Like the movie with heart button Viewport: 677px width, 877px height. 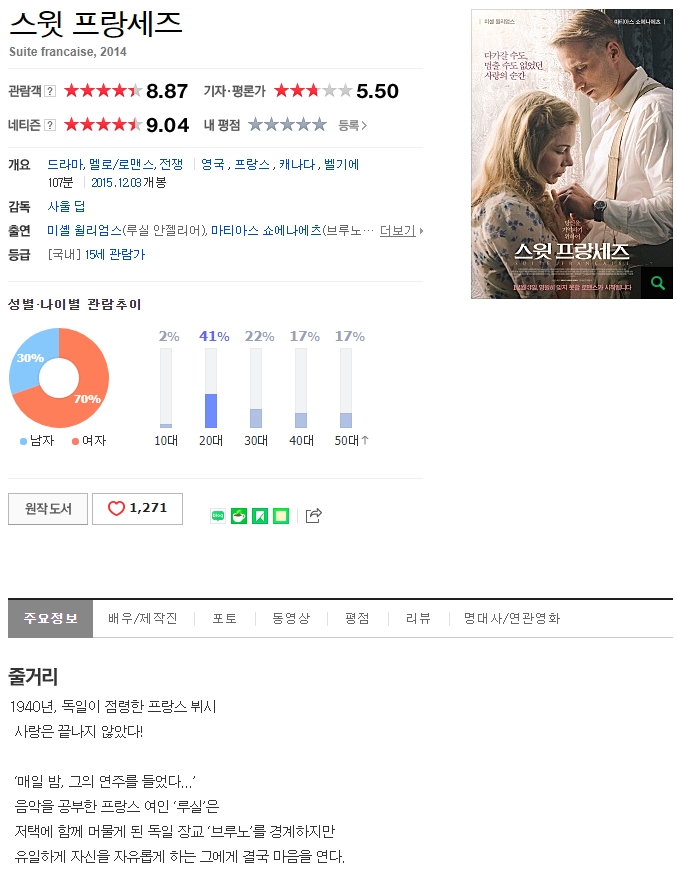[x=138, y=508]
